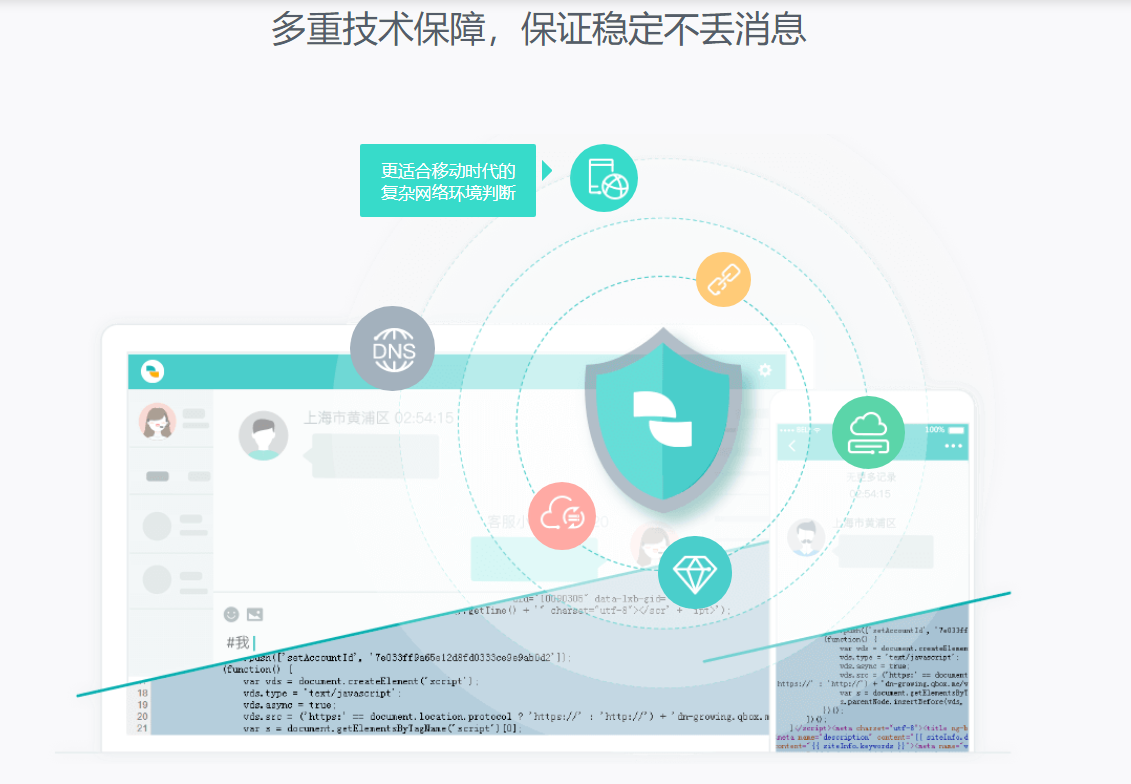The height and width of the screenshot is (784, 1131).
Task: Click the image attachment icon
Action: (x=255, y=614)
